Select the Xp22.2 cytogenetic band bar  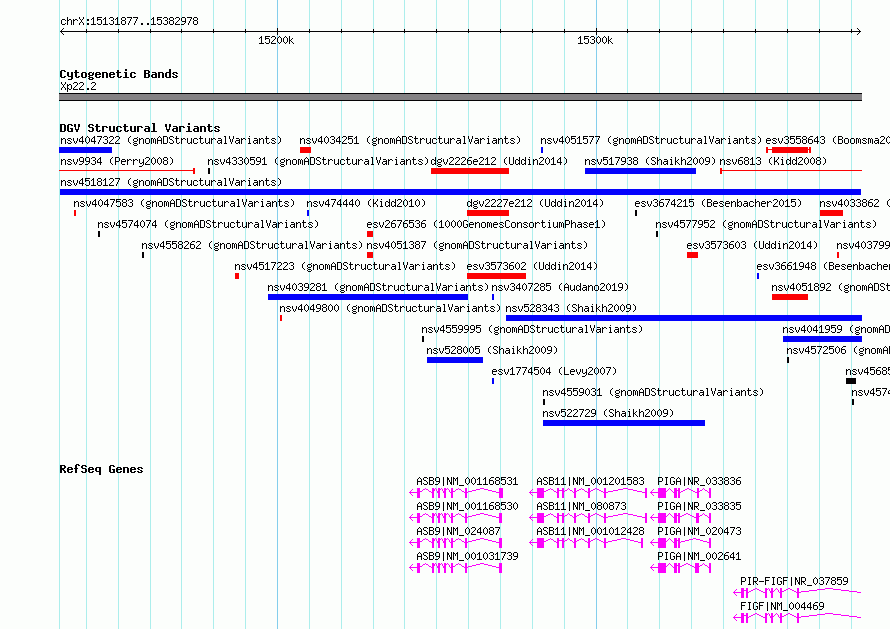tap(460, 97)
